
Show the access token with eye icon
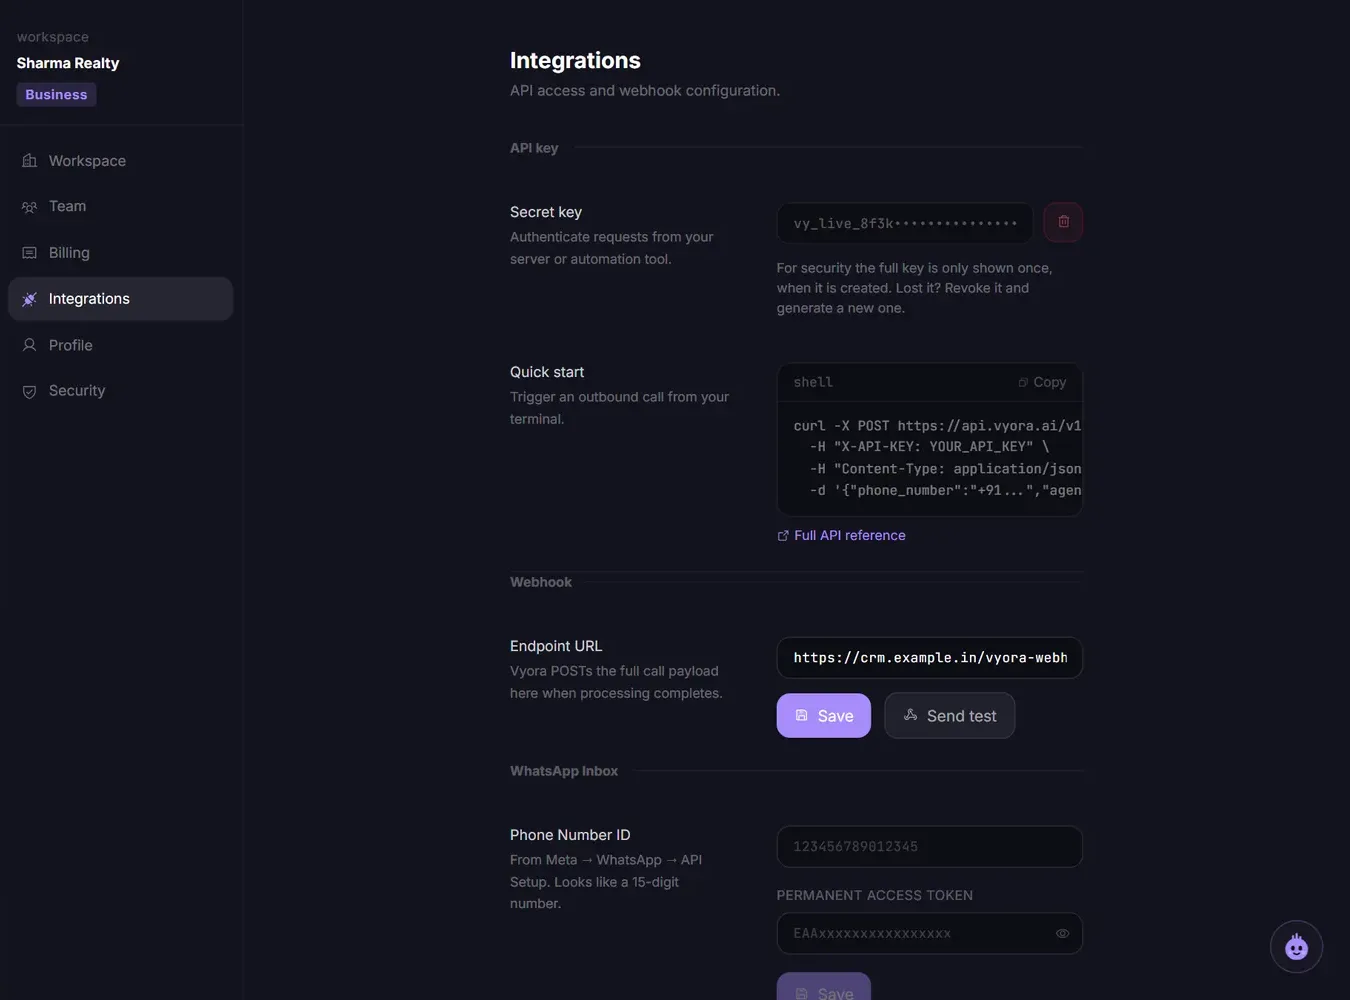pyautogui.click(x=1062, y=934)
